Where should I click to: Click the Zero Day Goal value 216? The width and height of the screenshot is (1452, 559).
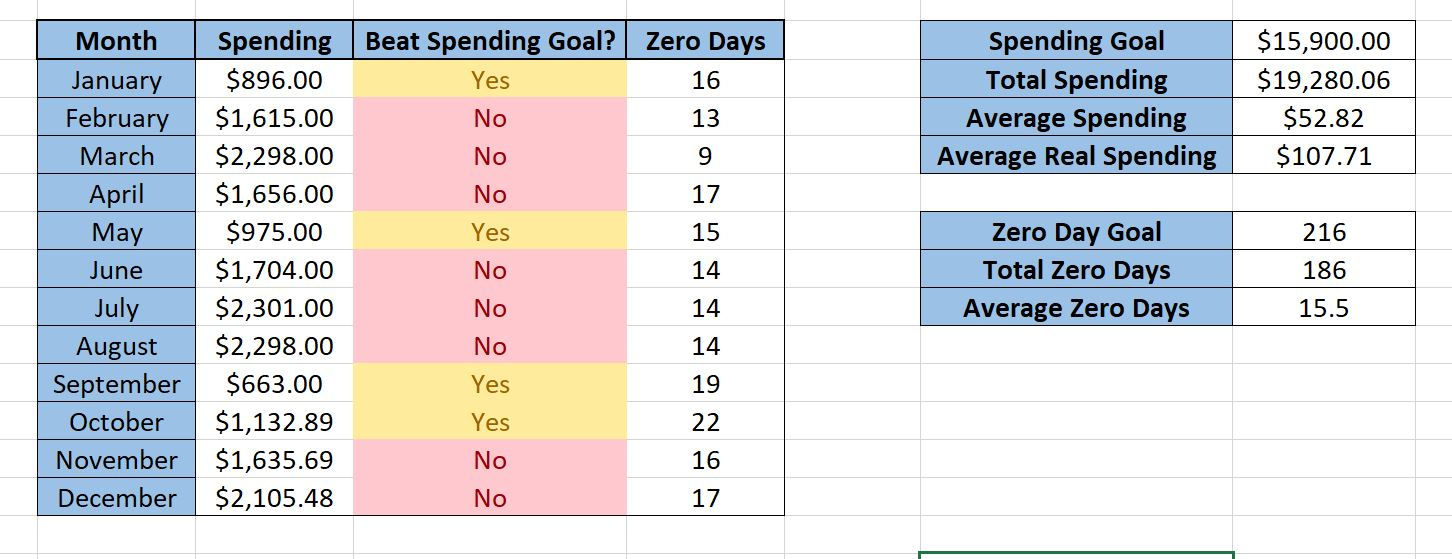1323,232
